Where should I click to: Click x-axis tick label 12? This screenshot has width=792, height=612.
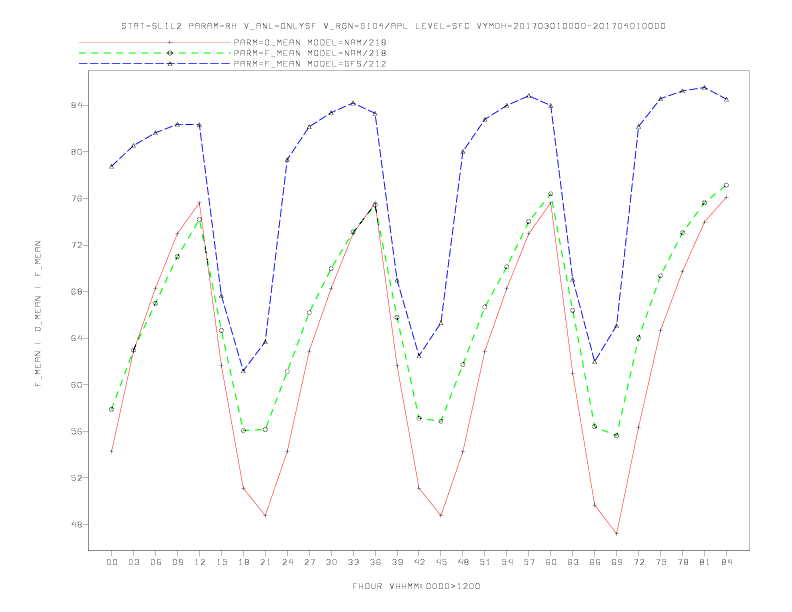point(200,562)
